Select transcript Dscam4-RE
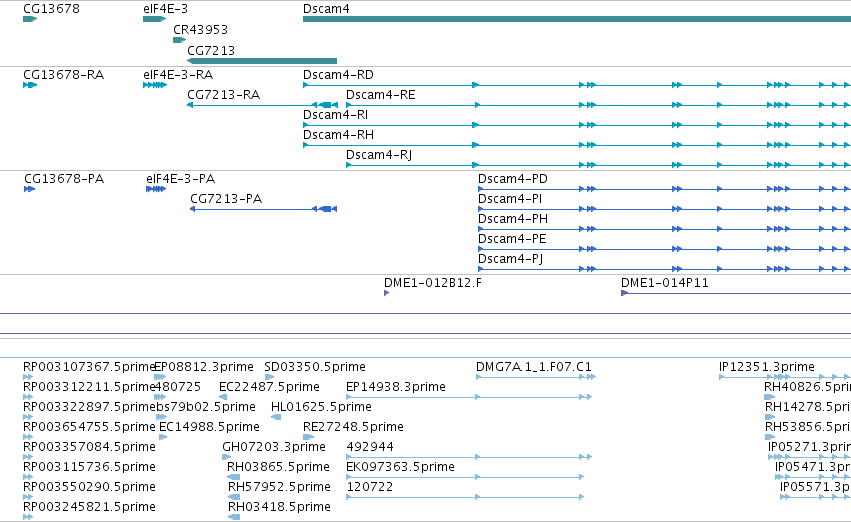 pyautogui.click(x=380, y=95)
